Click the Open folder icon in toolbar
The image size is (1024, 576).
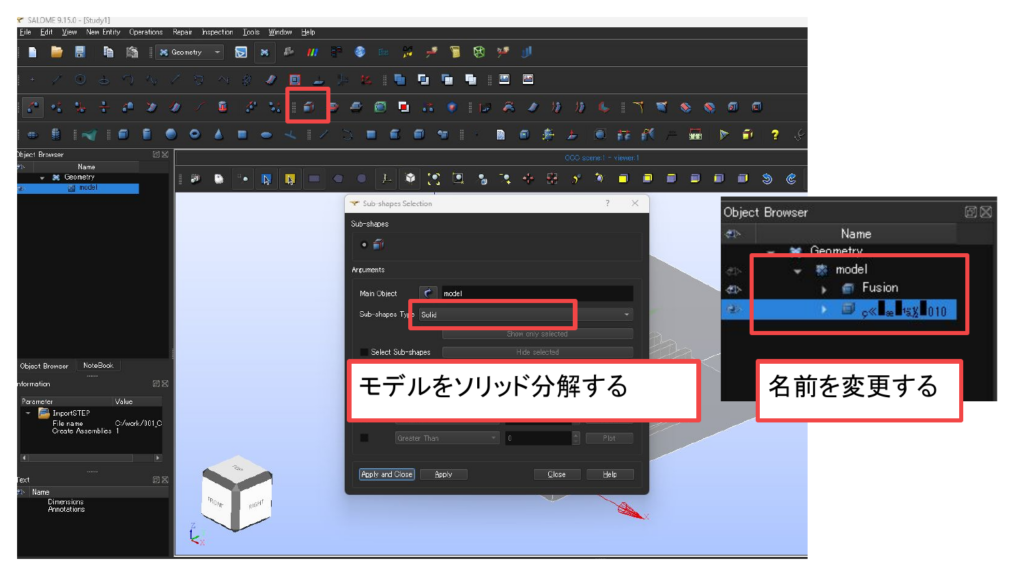[x=57, y=52]
